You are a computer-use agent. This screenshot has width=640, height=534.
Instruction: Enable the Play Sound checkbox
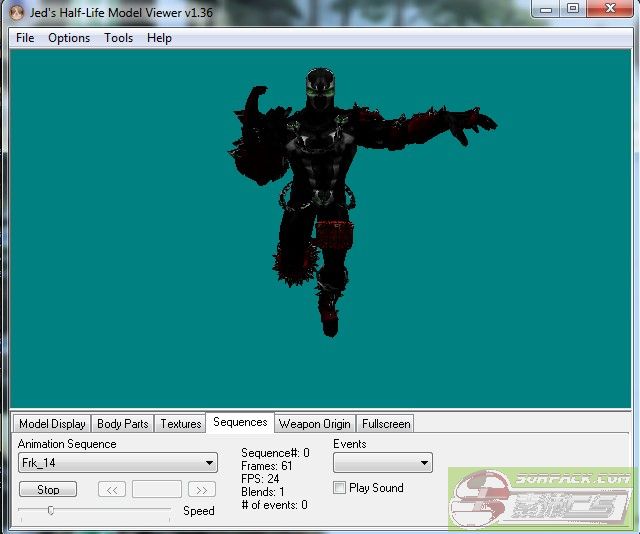[x=339, y=488]
